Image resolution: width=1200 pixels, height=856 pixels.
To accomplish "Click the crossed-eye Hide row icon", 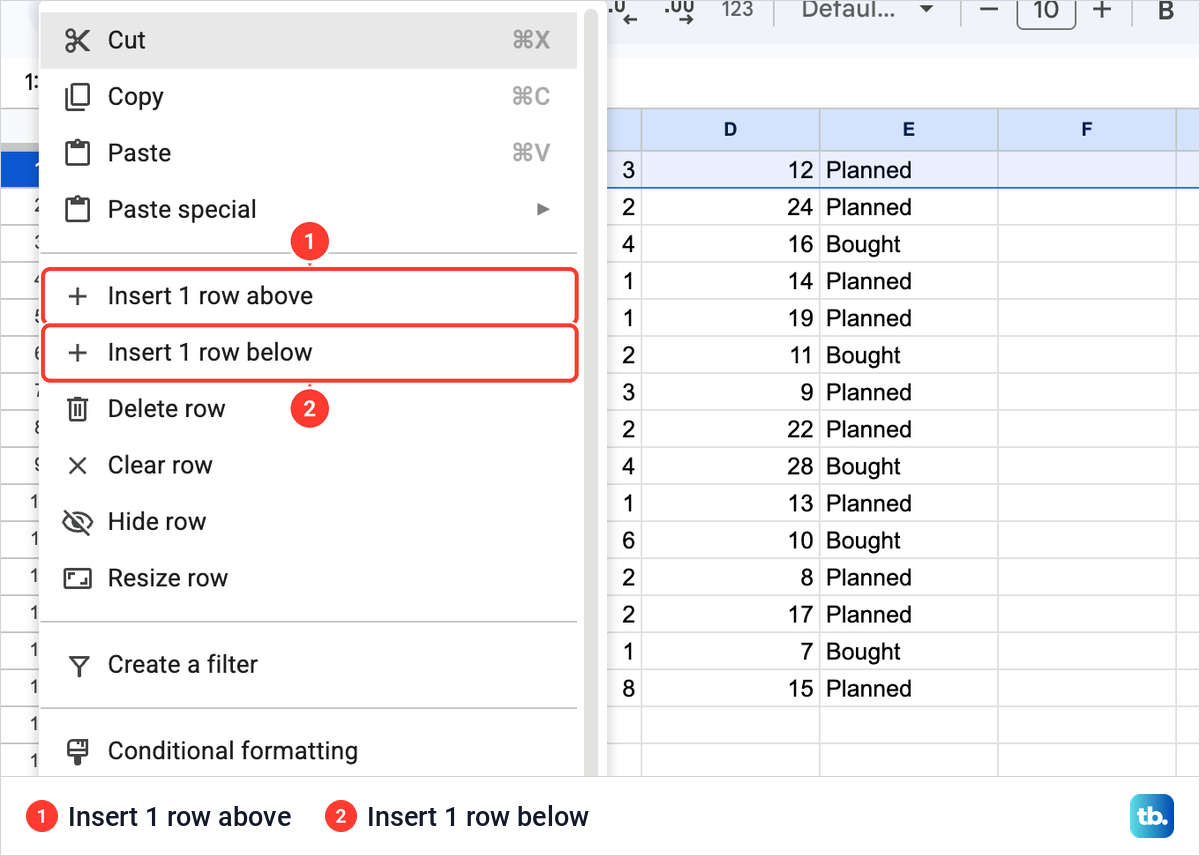I will [x=77, y=522].
